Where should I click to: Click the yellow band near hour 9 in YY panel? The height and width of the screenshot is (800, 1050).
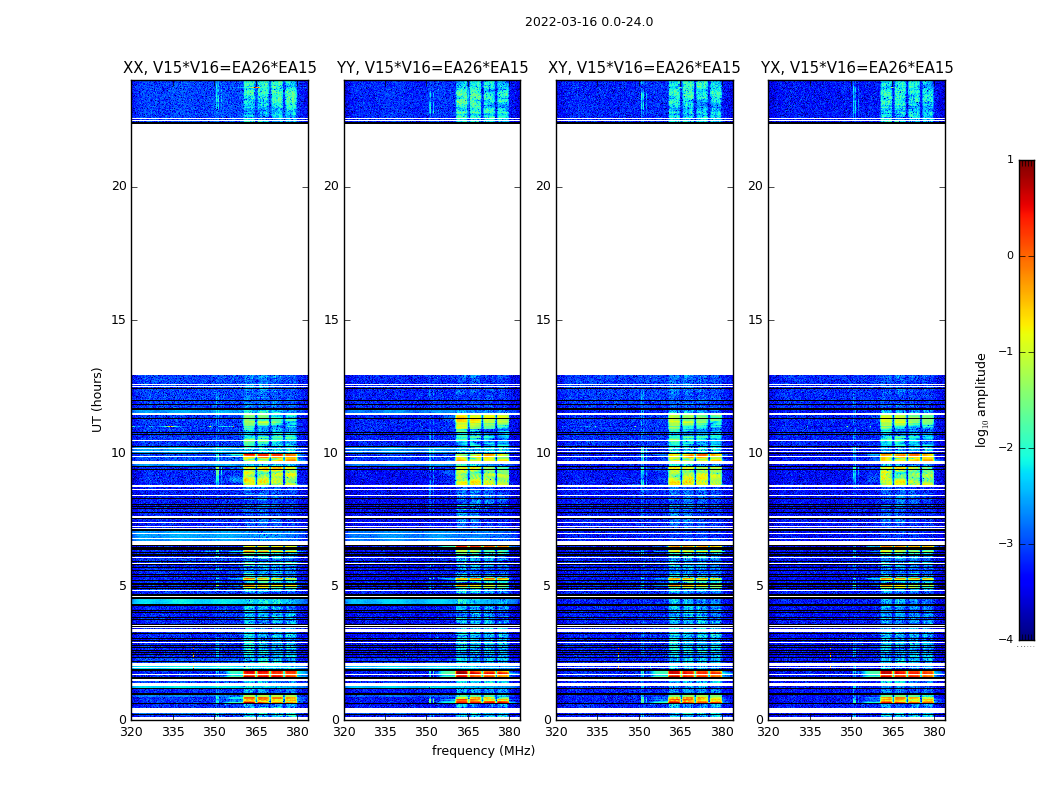pos(482,477)
